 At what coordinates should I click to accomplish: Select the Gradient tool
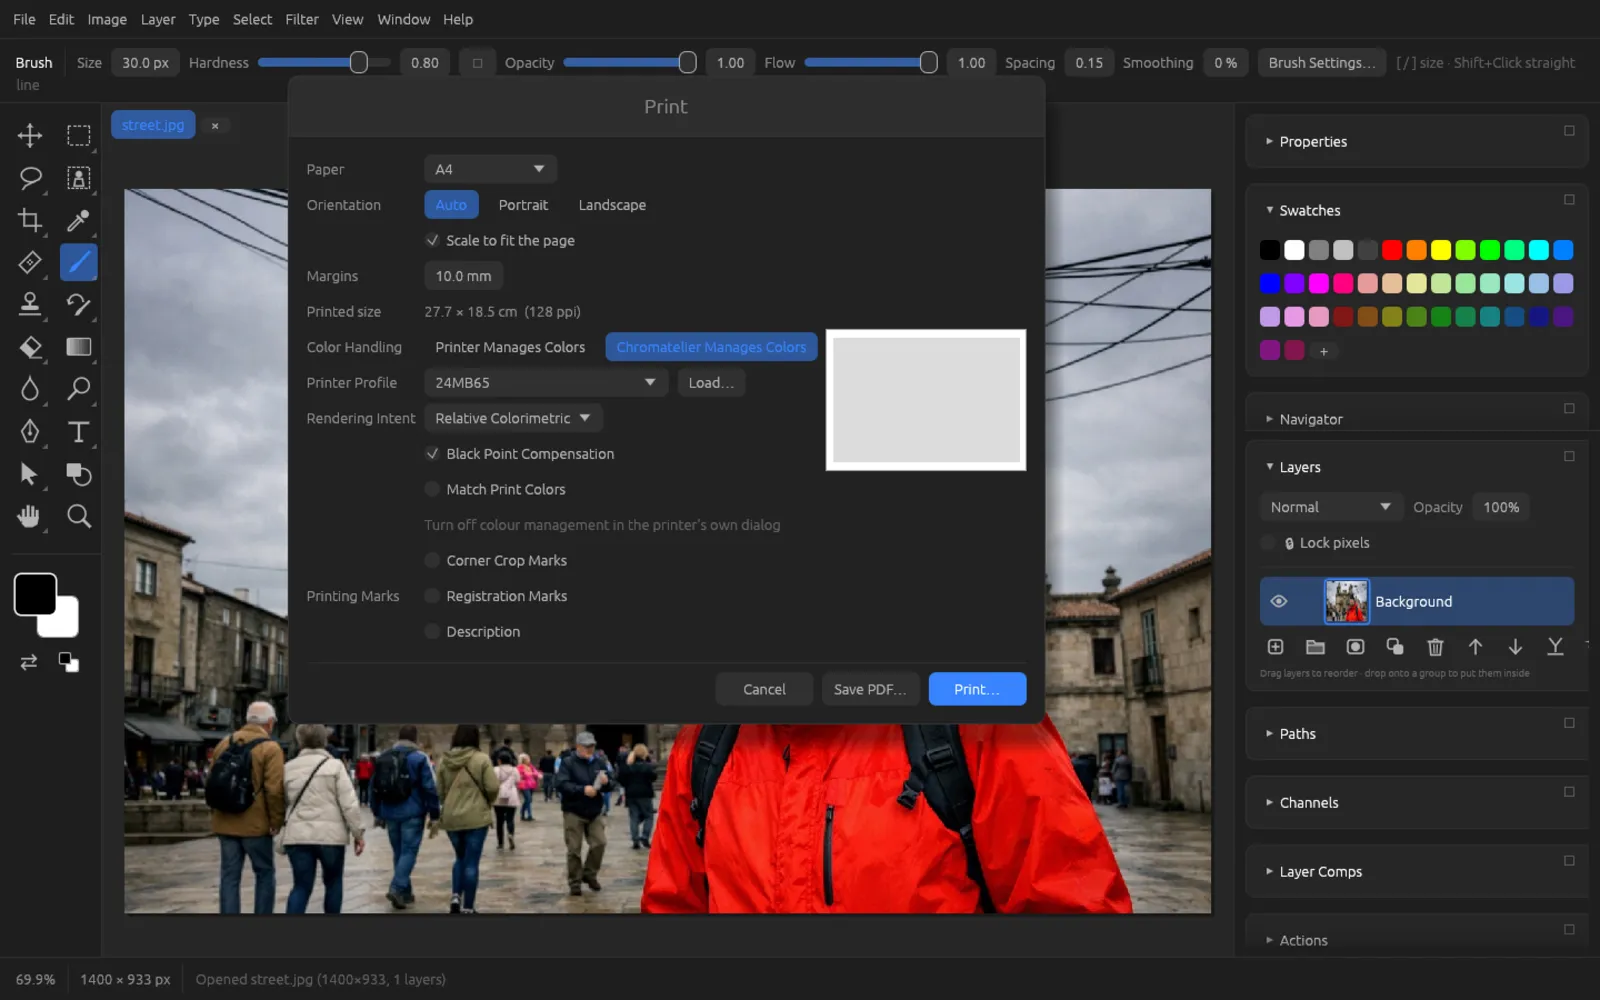click(x=79, y=347)
